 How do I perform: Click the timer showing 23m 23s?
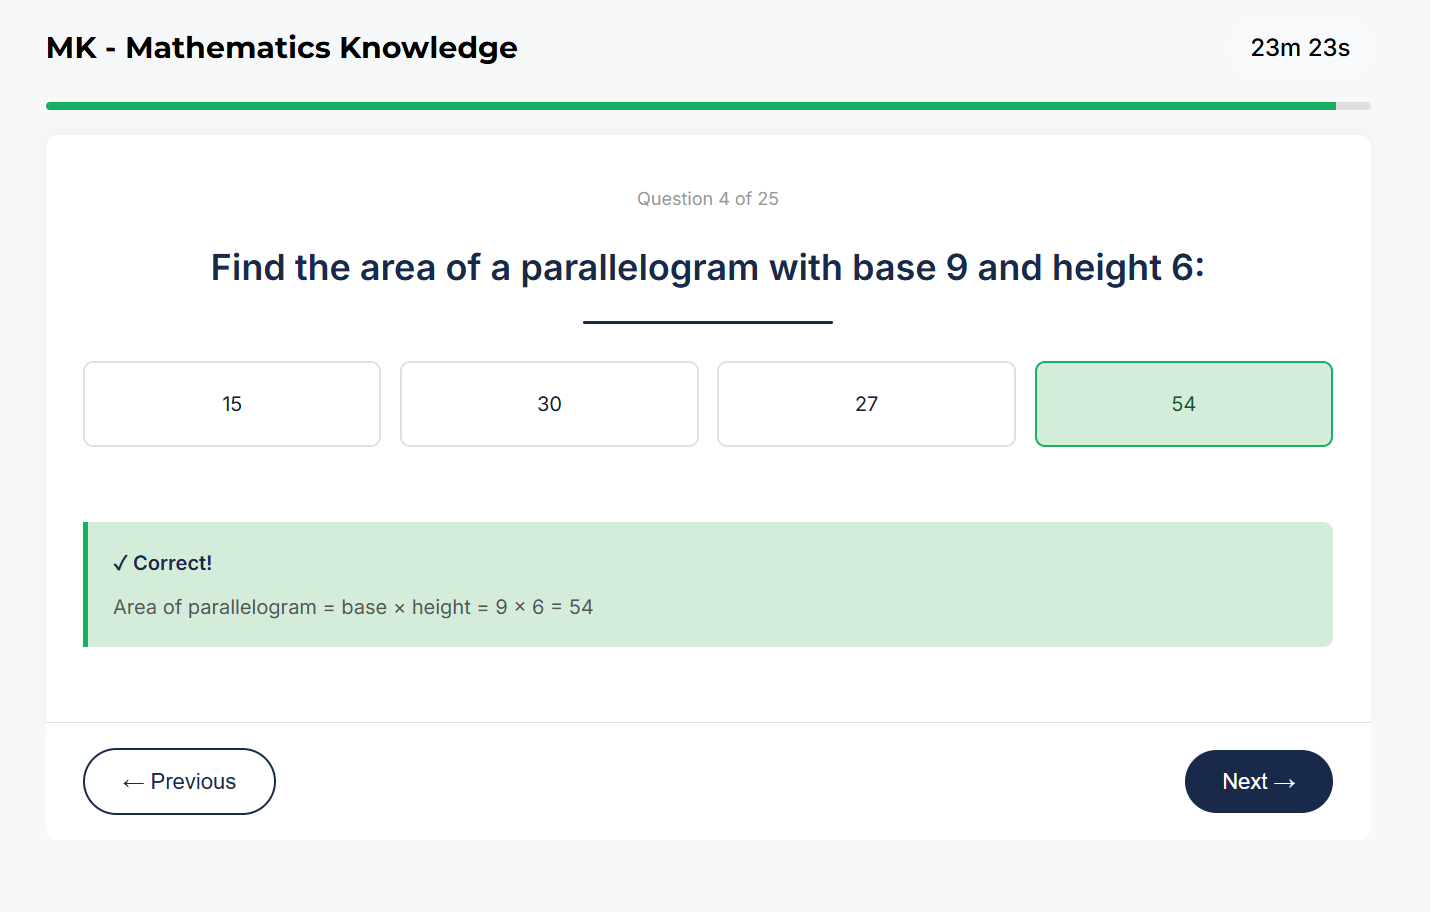click(1300, 47)
